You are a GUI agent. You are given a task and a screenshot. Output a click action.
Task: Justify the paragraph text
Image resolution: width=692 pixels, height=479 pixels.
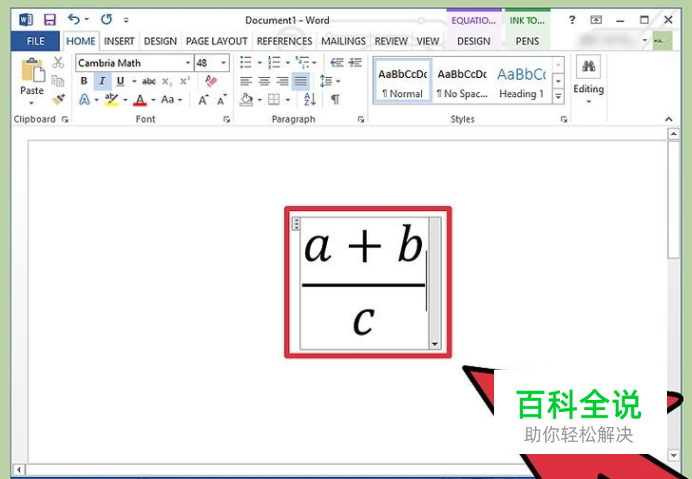(301, 81)
